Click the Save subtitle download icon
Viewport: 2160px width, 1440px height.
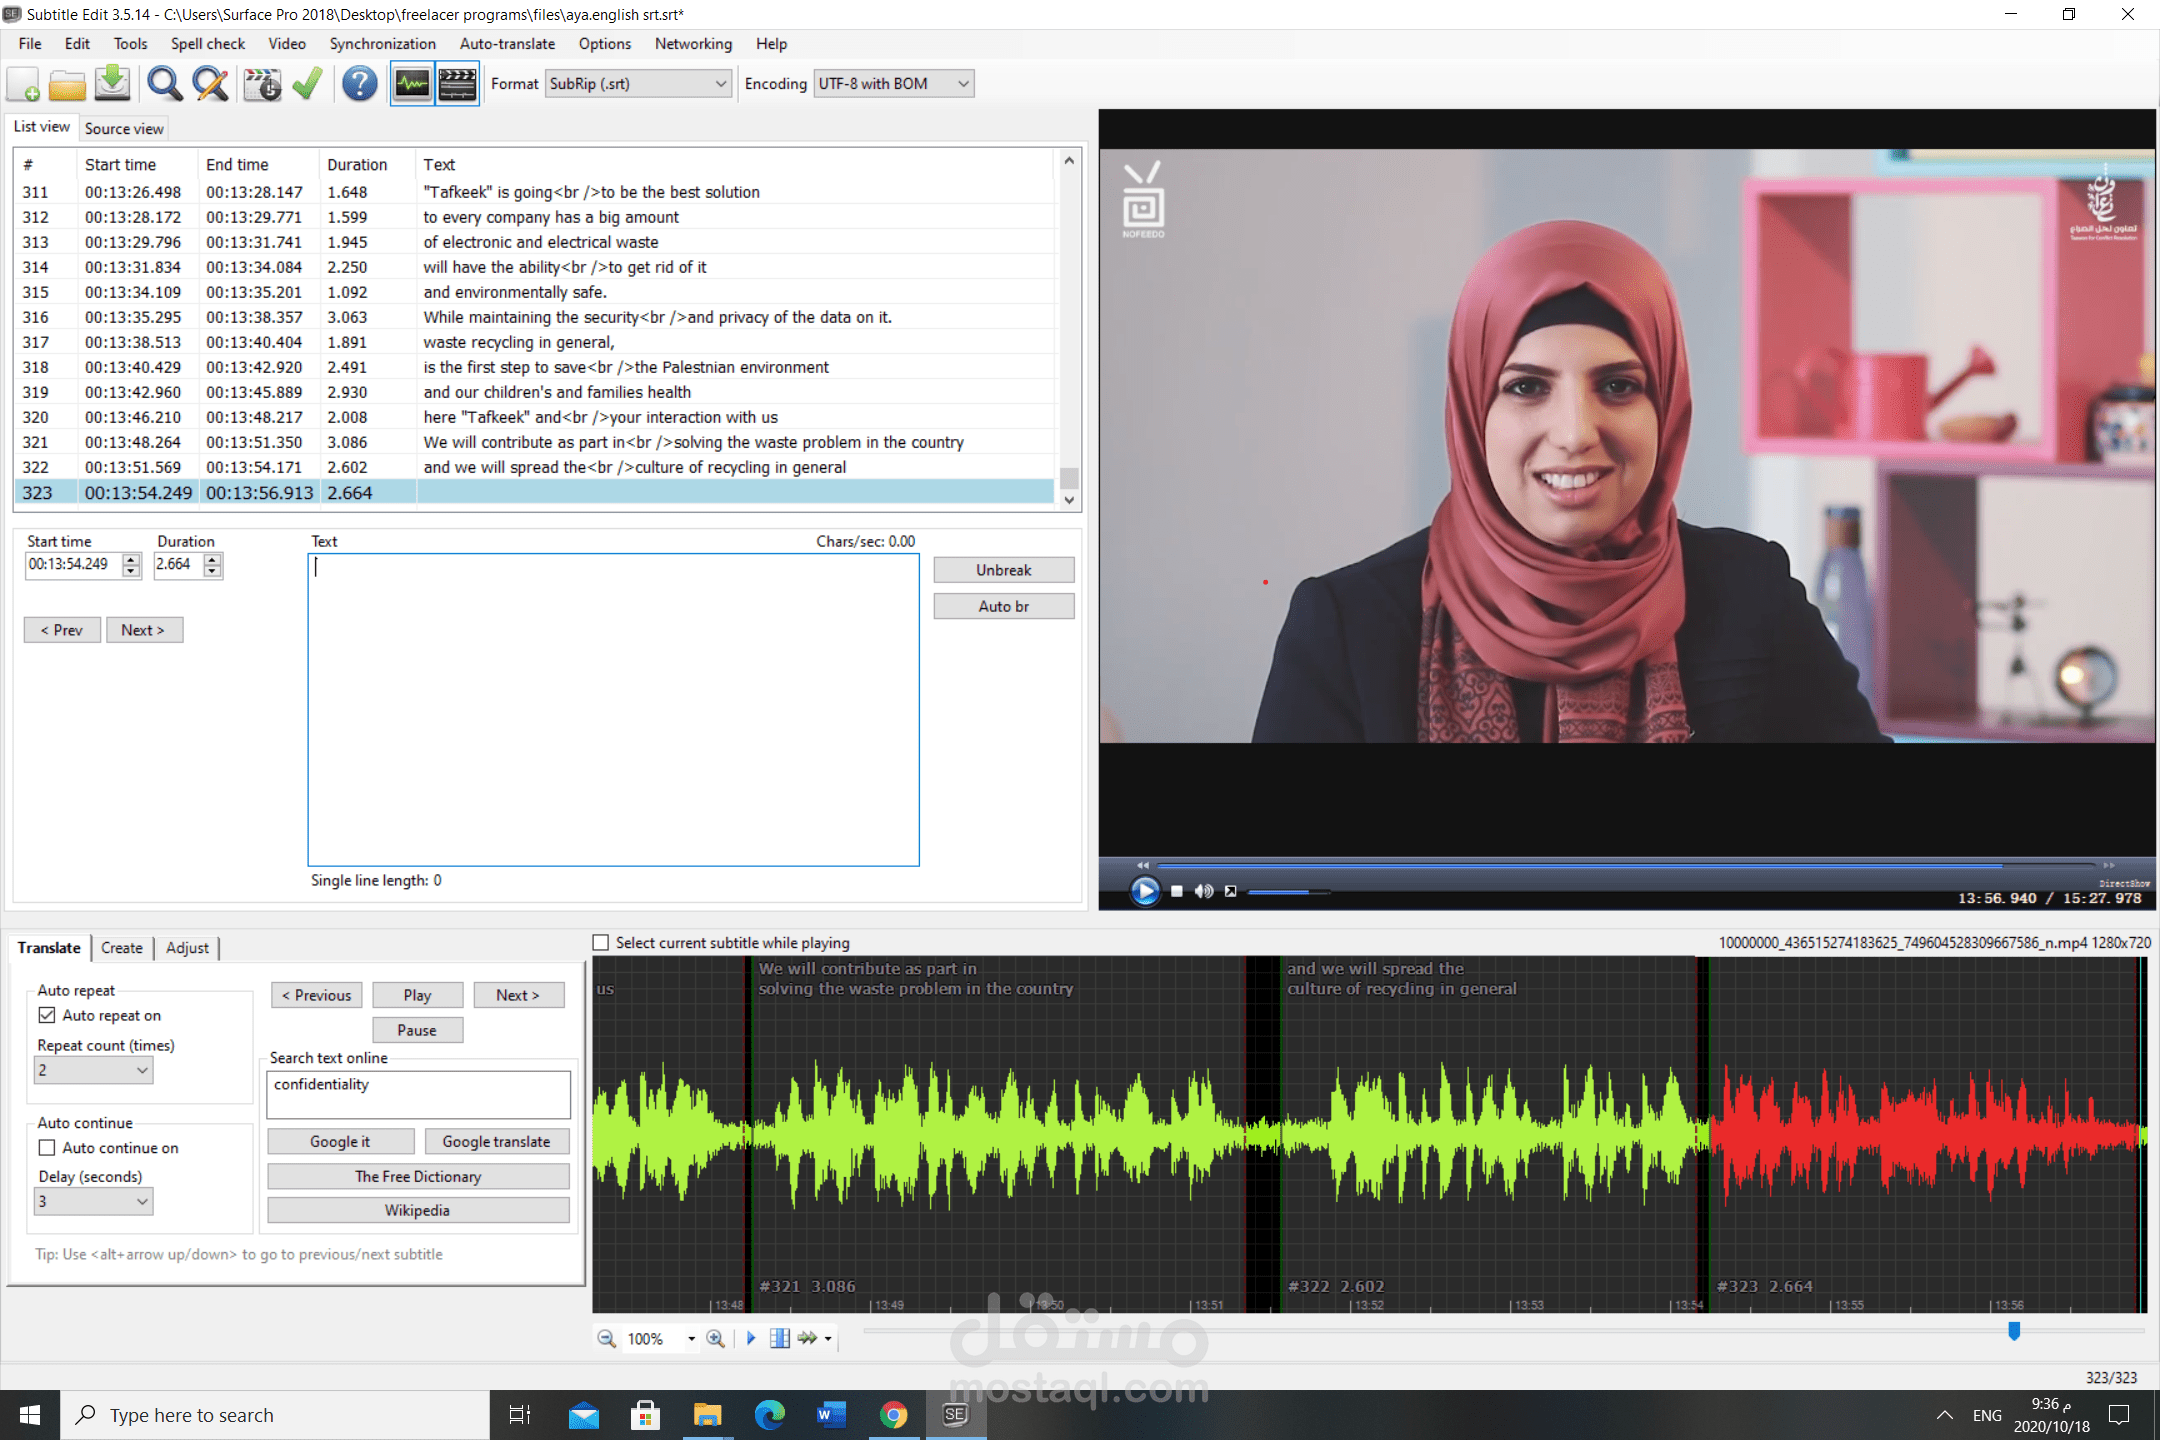(x=112, y=84)
